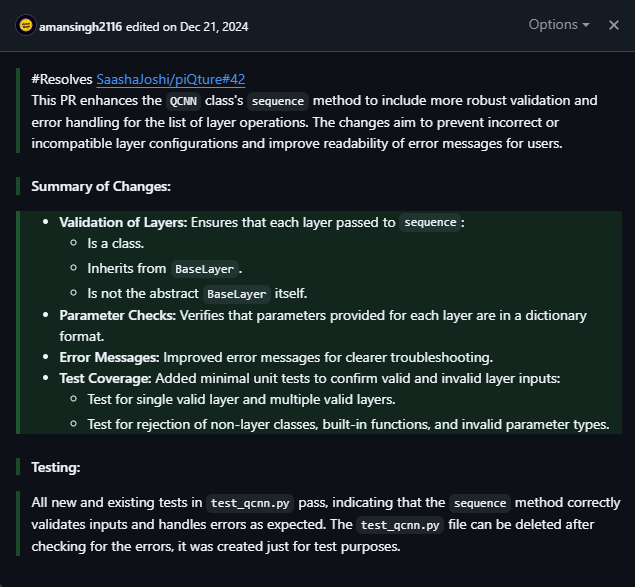
Task: Click the amansingh2116 avatar icon
Action: coord(25,25)
